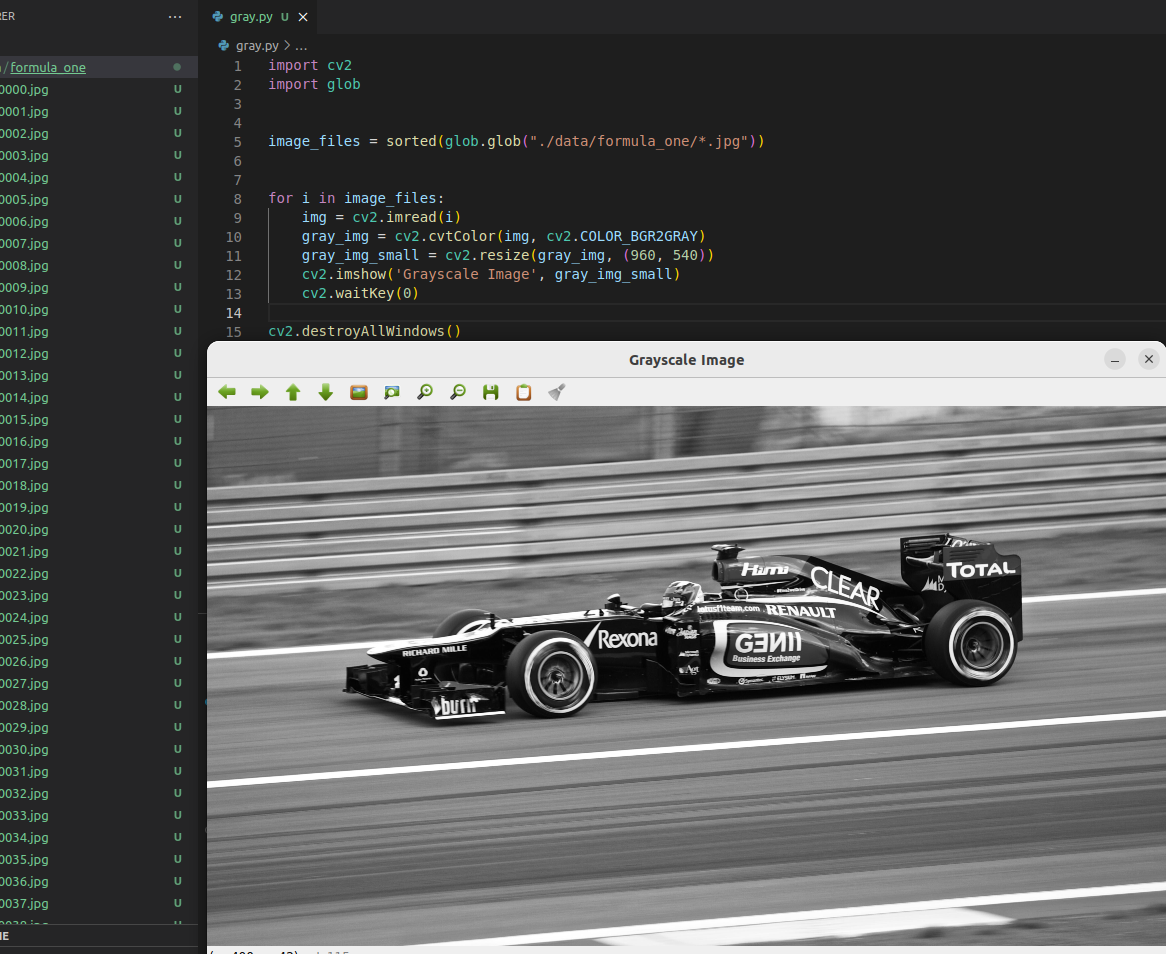Copy image using the clipboard icon
This screenshot has height=954, width=1166.
point(523,392)
